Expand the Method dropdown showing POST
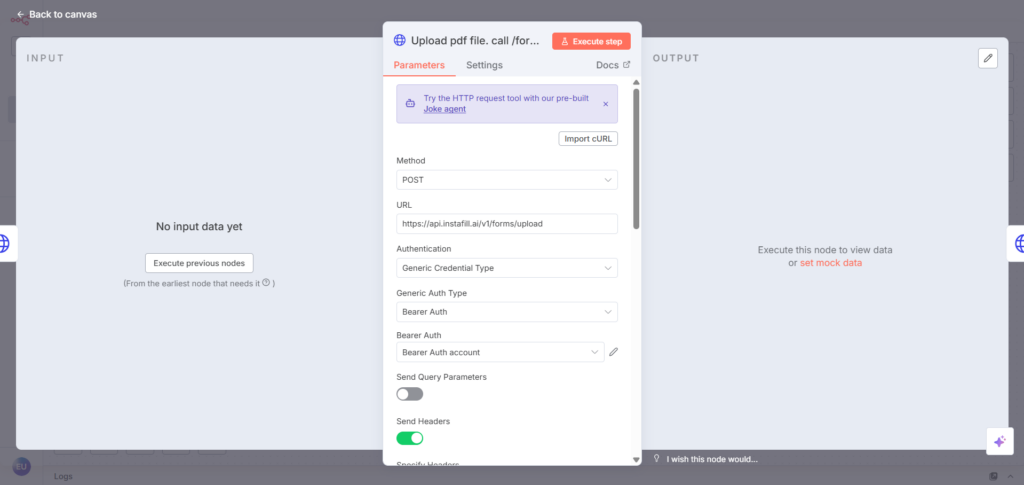This screenshot has height=485, width=1024. coord(506,179)
